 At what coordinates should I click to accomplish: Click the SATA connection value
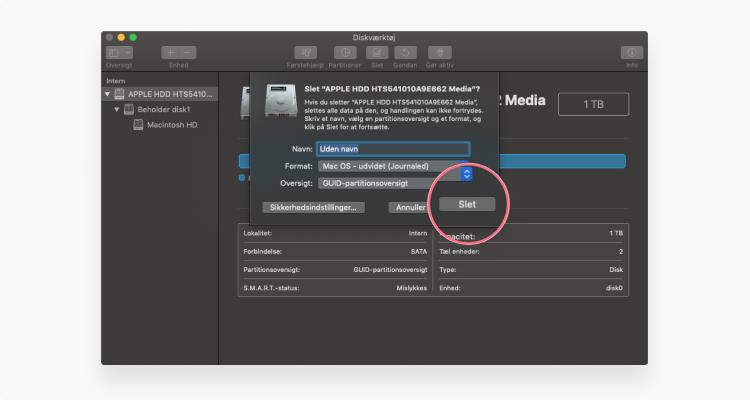click(419, 252)
